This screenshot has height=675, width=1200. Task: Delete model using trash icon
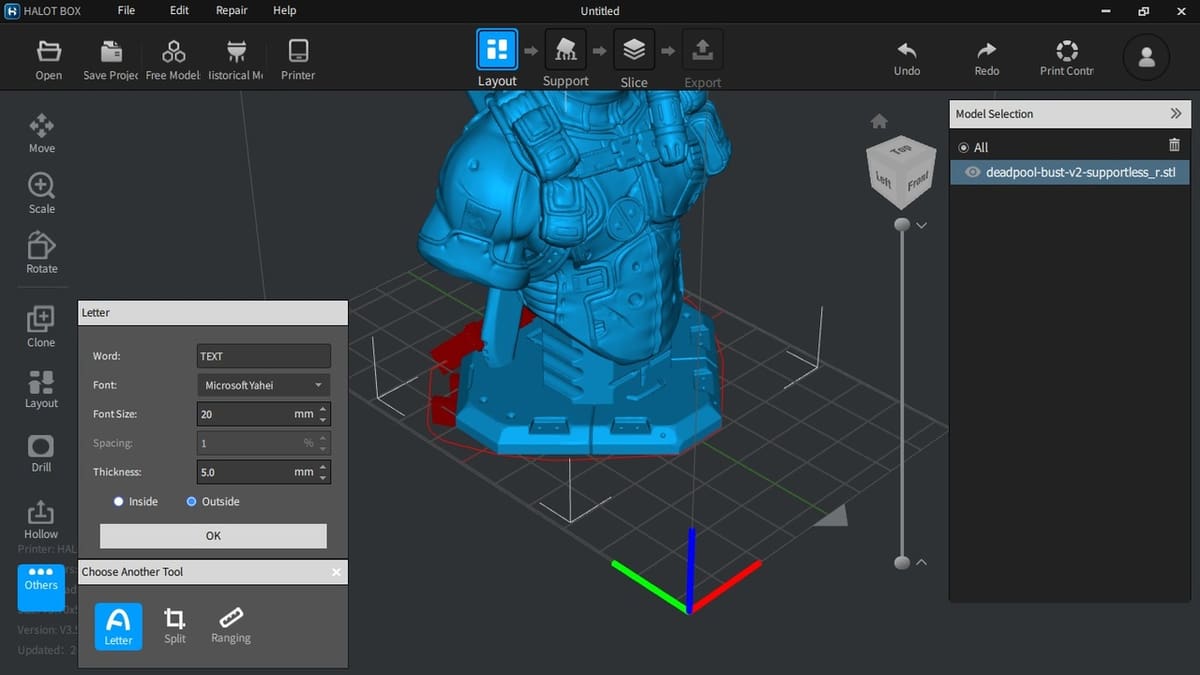(x=1174, y=146)
